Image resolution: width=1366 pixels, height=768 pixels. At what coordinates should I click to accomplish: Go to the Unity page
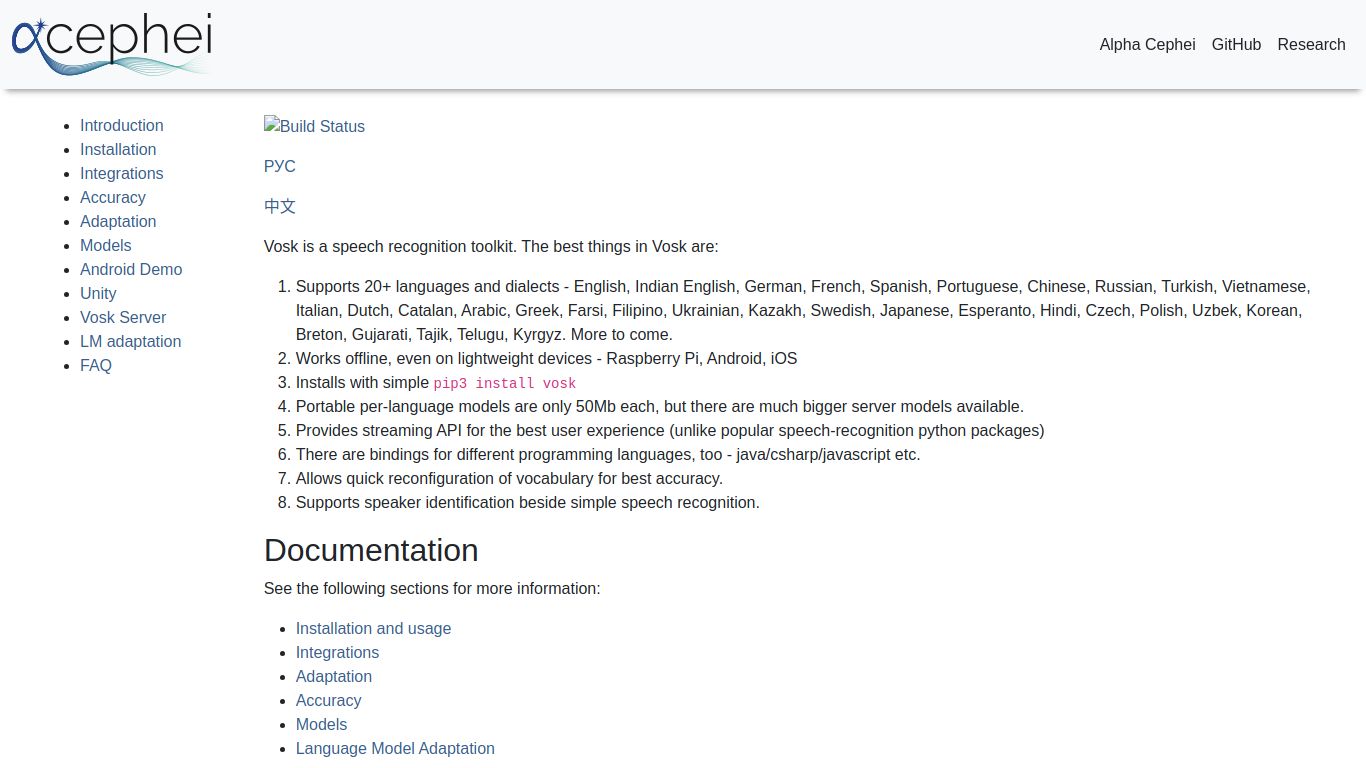coord(98,293)
